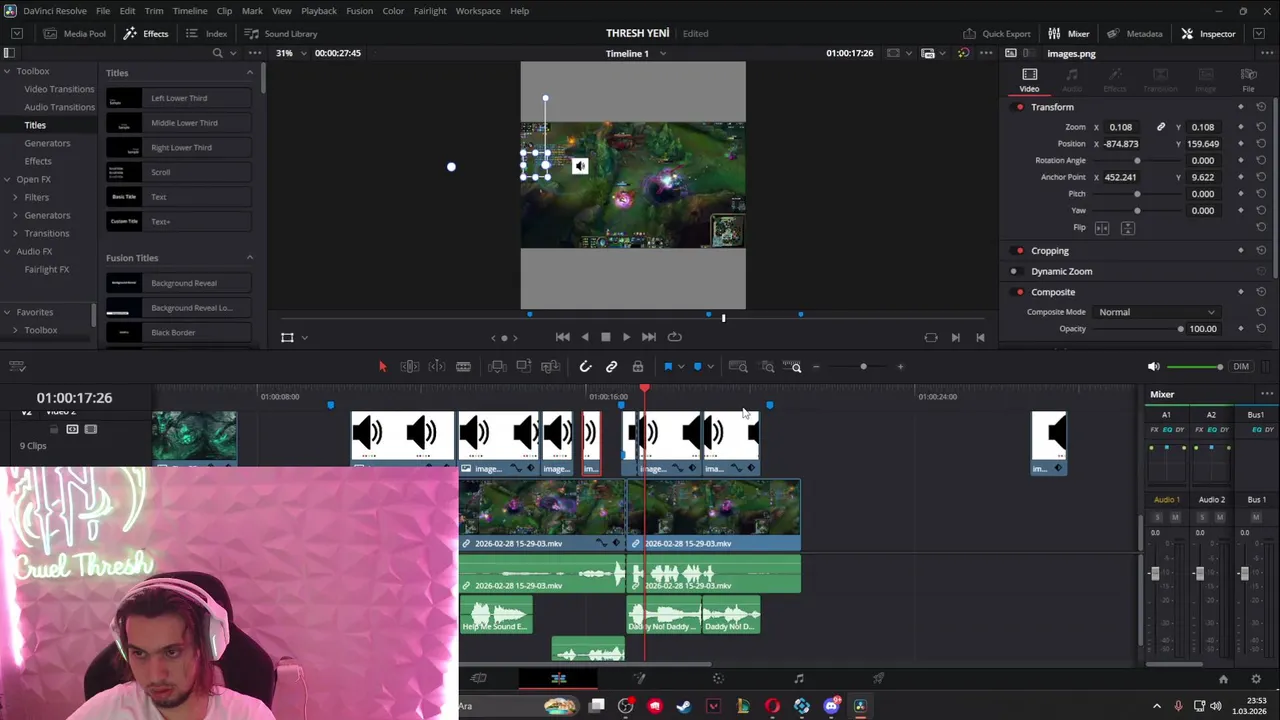Click the Overwrite Clip tool

click(523, 367)
